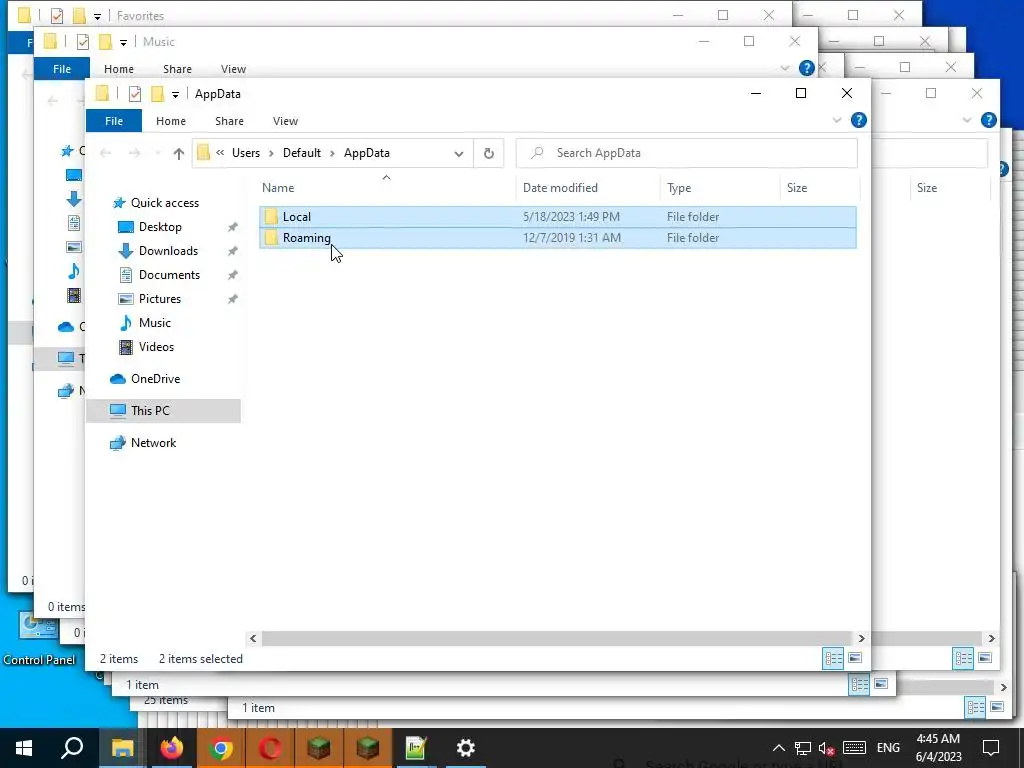The image size is (1024, 768).
Task: Unpin Downloads using its pin icon
Action: (x=232, y=251)
